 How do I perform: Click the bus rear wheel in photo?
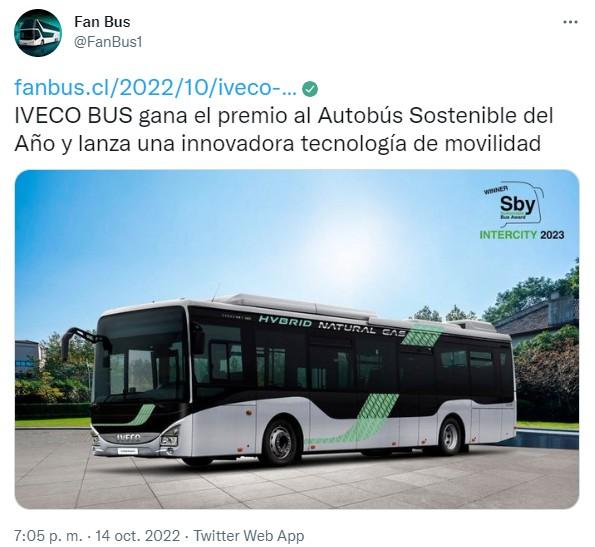(x=450, y=436)
